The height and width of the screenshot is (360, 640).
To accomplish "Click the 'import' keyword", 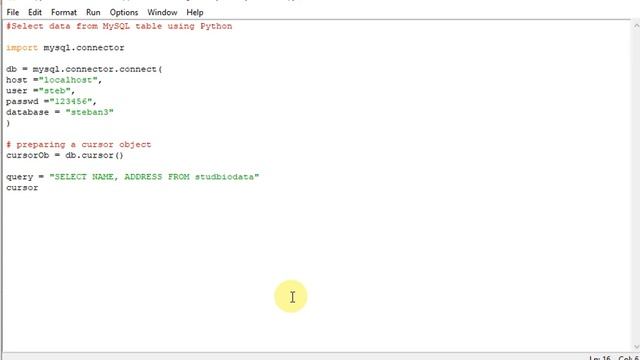I will point(22,48).
